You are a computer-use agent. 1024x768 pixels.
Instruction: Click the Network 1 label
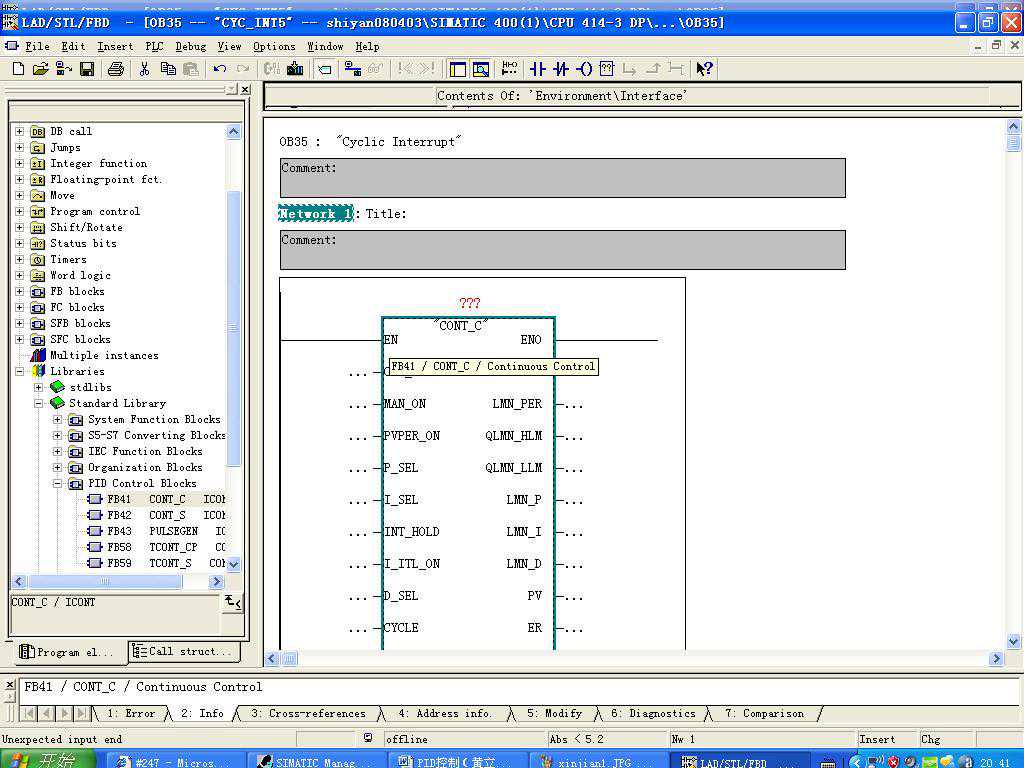coord(315,214)
